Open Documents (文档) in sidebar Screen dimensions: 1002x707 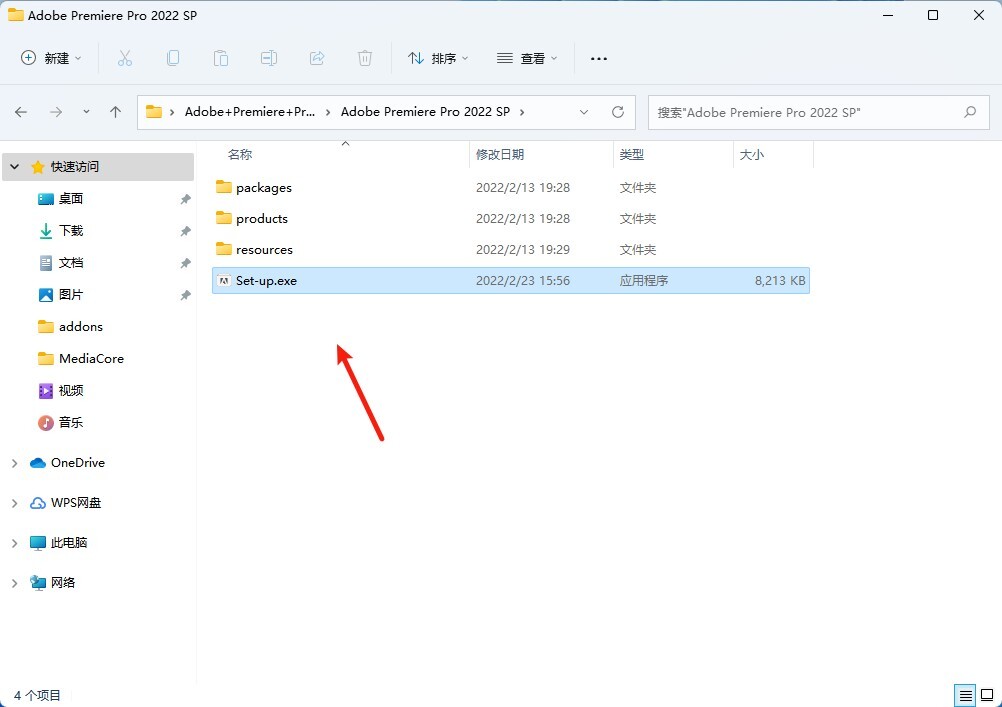click(71, 263)
